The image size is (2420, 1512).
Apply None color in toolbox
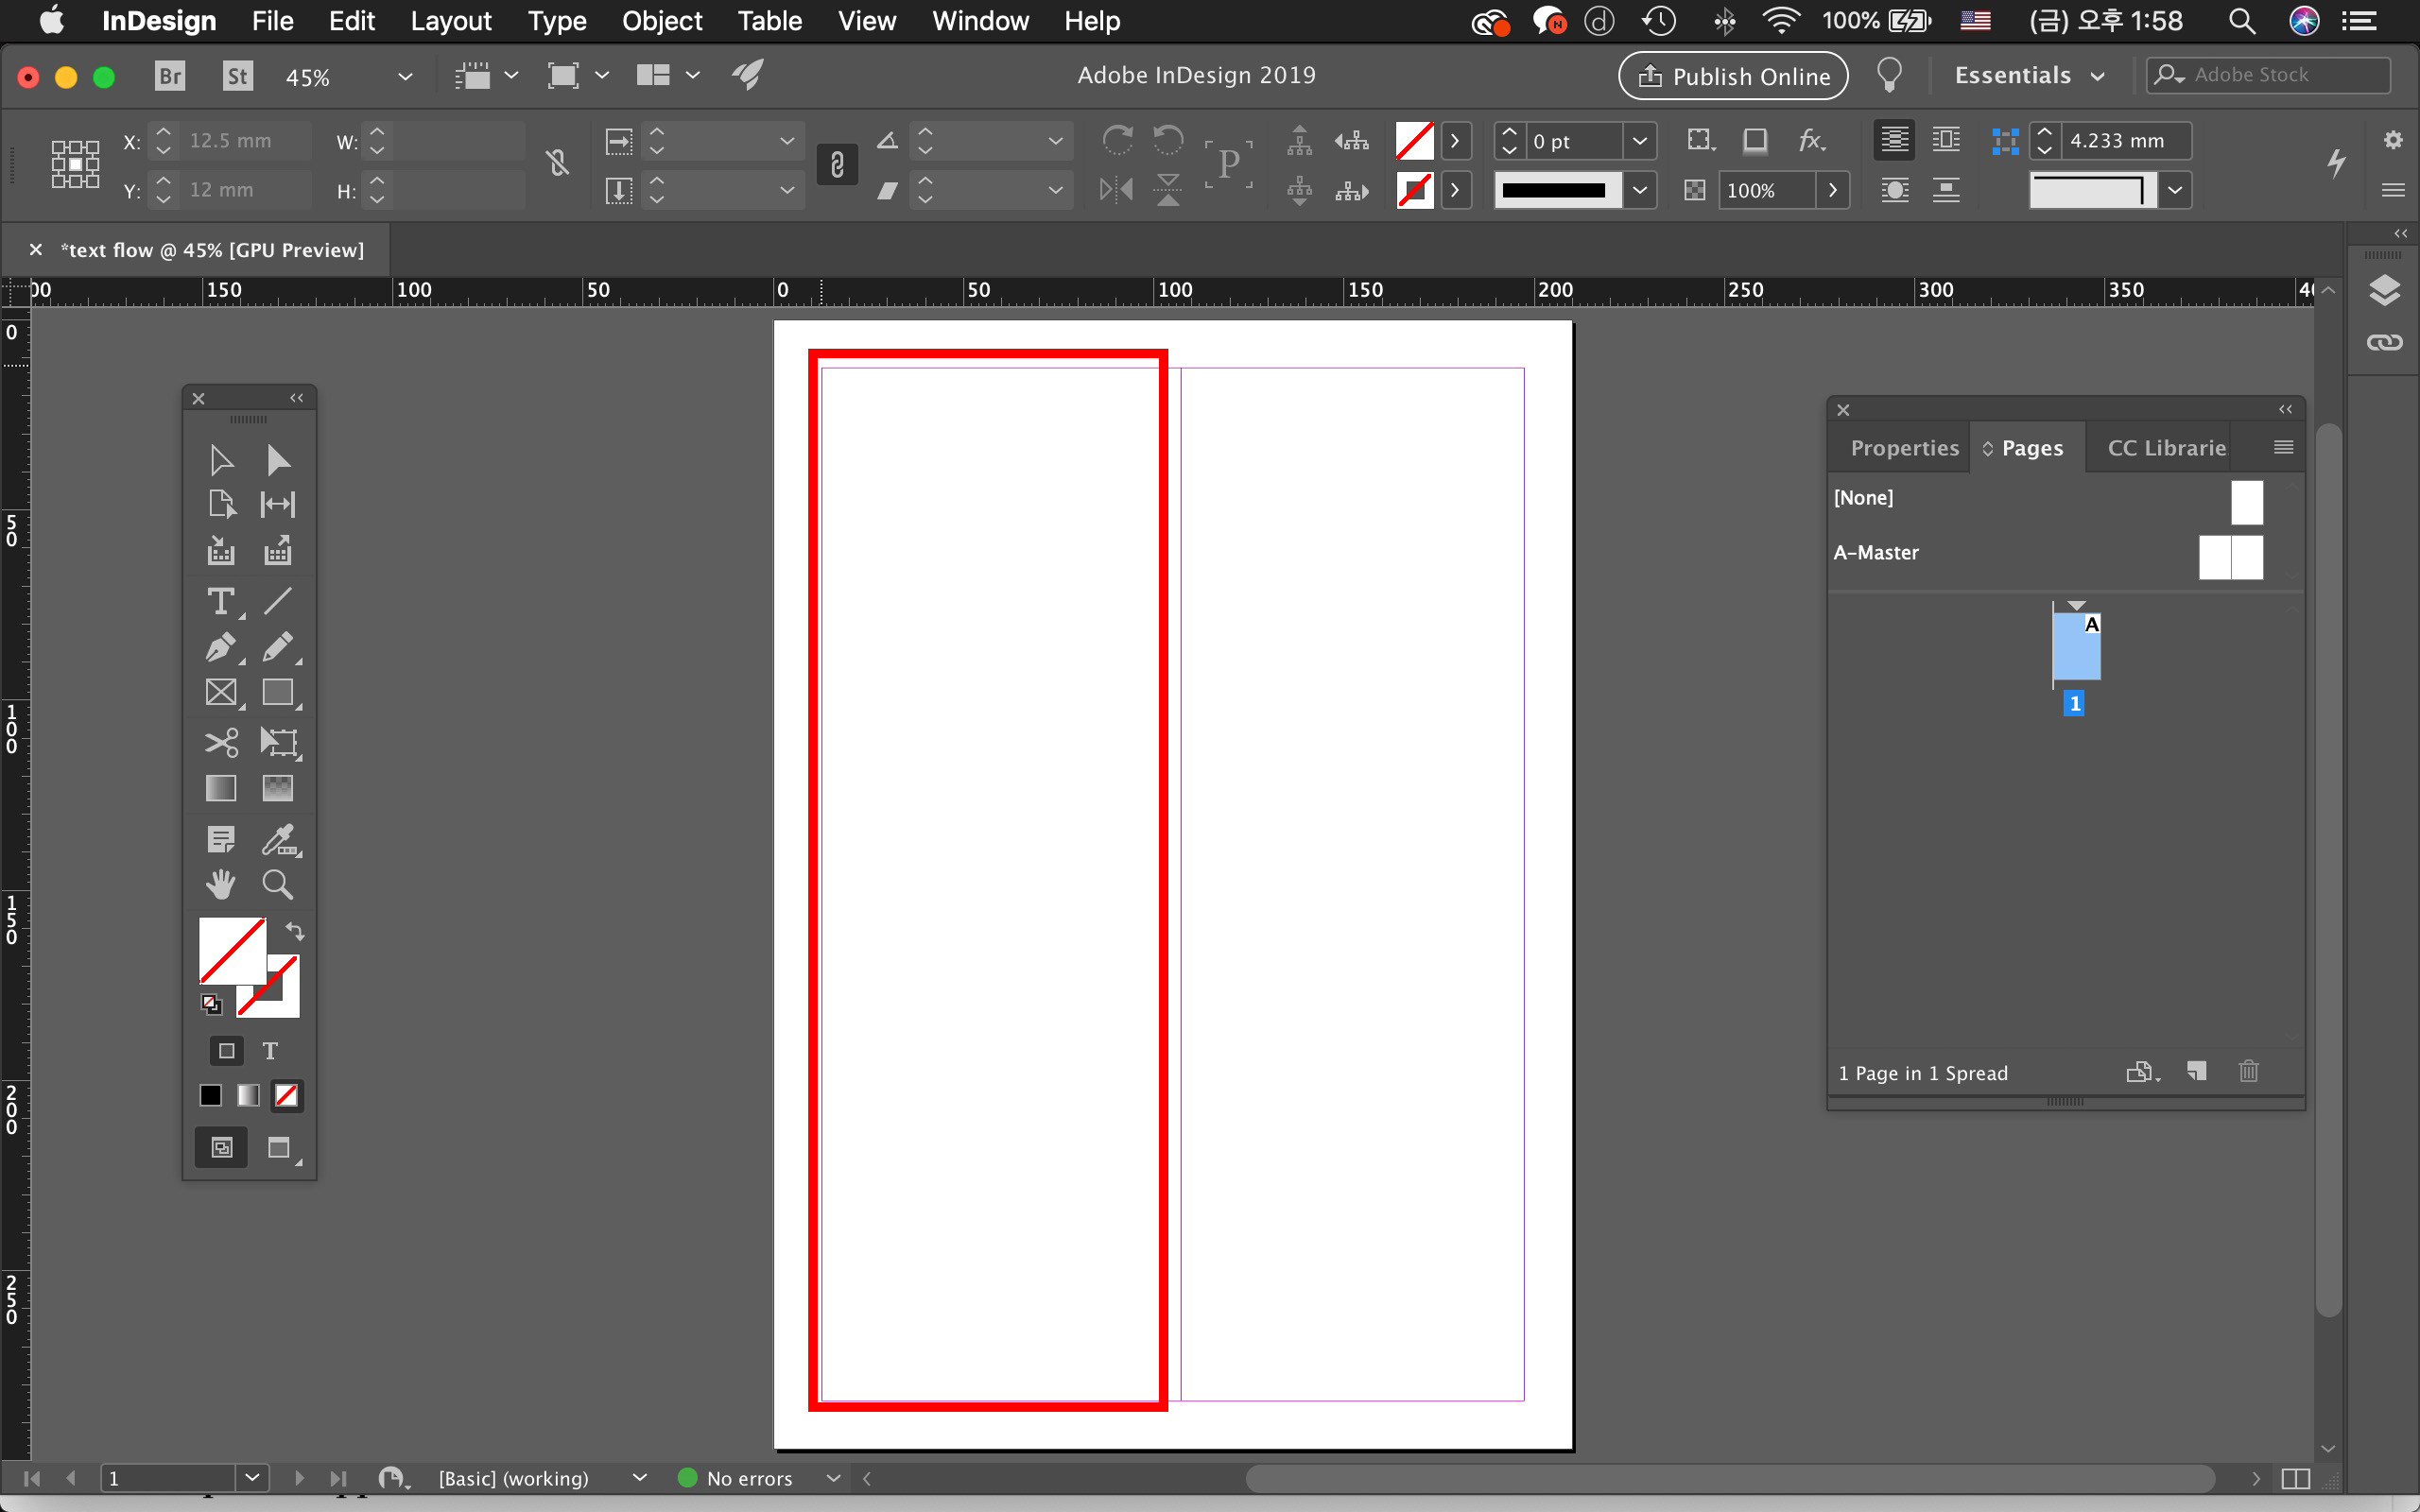pos(286,1096)
